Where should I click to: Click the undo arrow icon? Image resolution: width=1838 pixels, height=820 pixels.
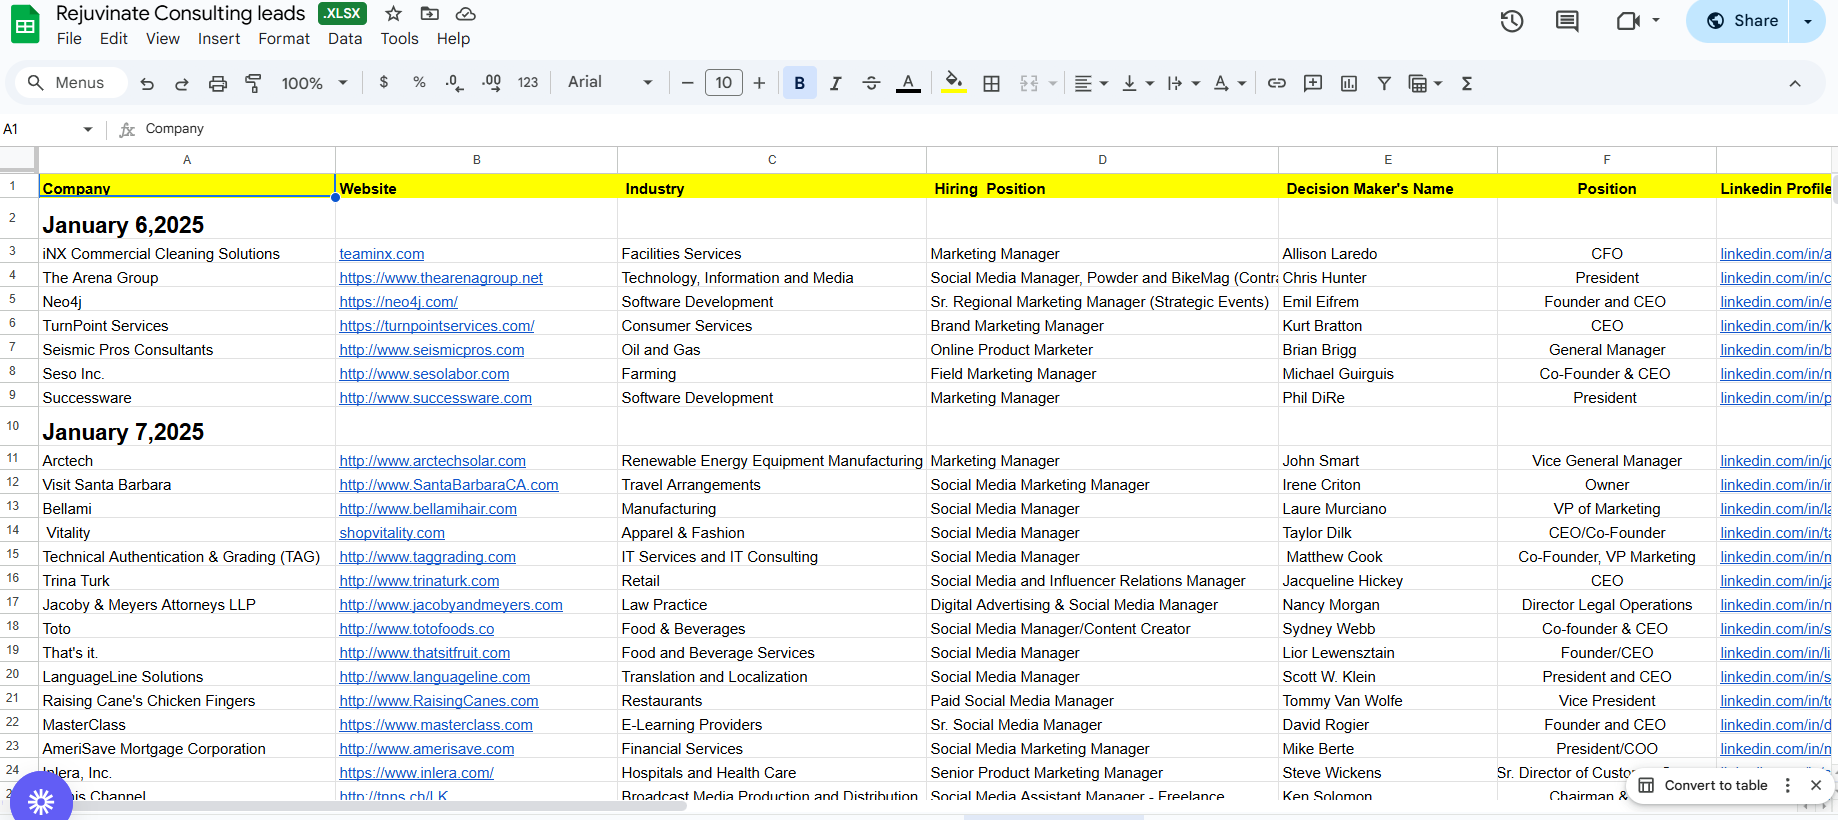click(x=147, y=84)
